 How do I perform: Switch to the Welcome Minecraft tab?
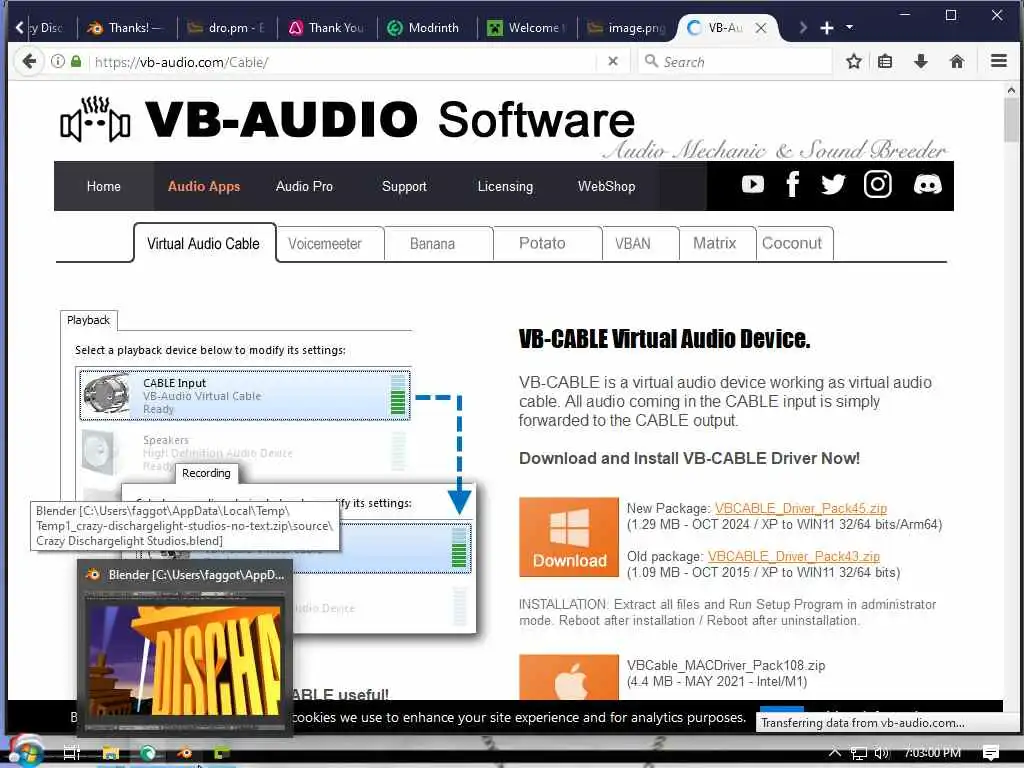pos(527,28)
